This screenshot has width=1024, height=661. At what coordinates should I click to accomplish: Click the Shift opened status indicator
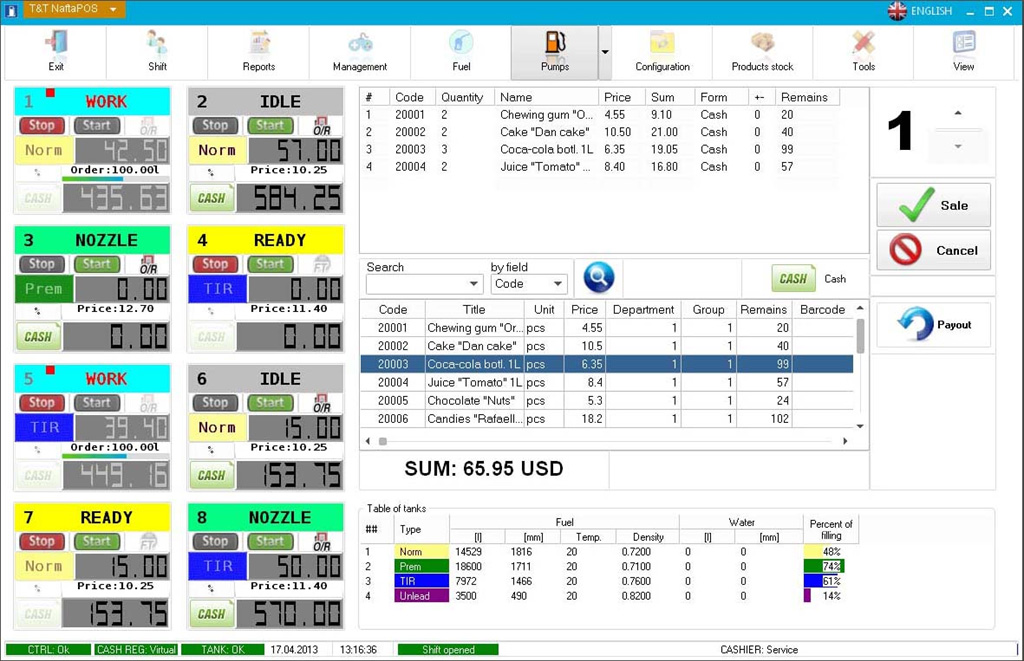coord(448,649)
